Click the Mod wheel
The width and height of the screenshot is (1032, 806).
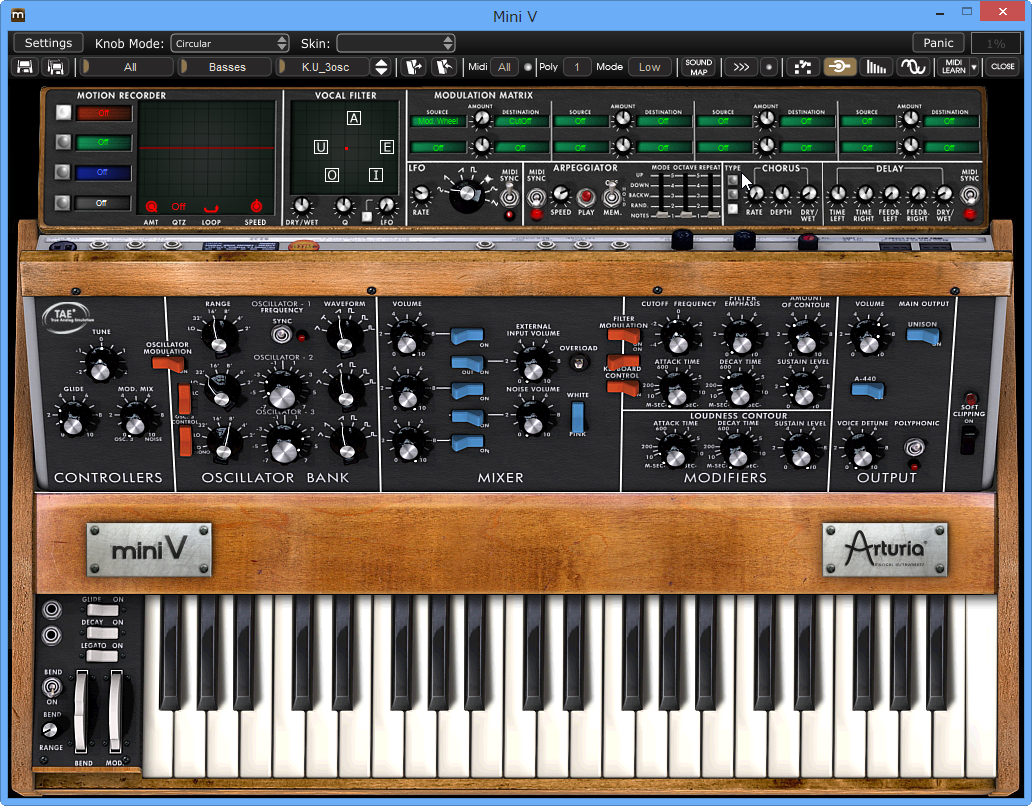tap(116, 711)
